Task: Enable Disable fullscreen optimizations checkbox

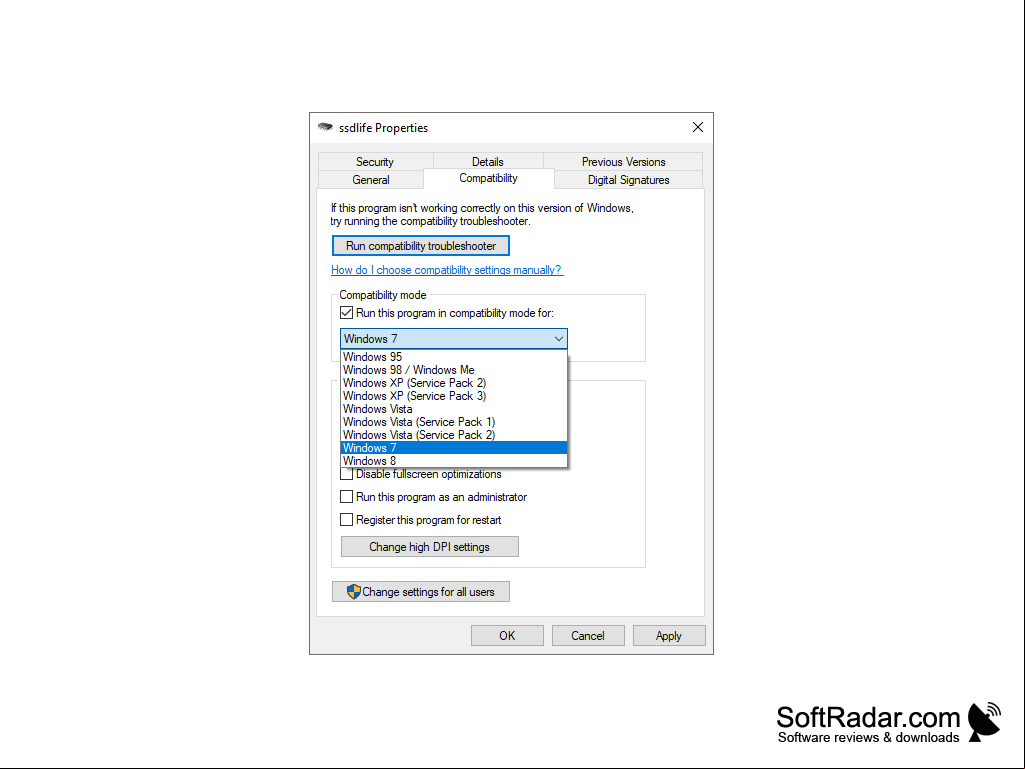Action: [346, 474]
